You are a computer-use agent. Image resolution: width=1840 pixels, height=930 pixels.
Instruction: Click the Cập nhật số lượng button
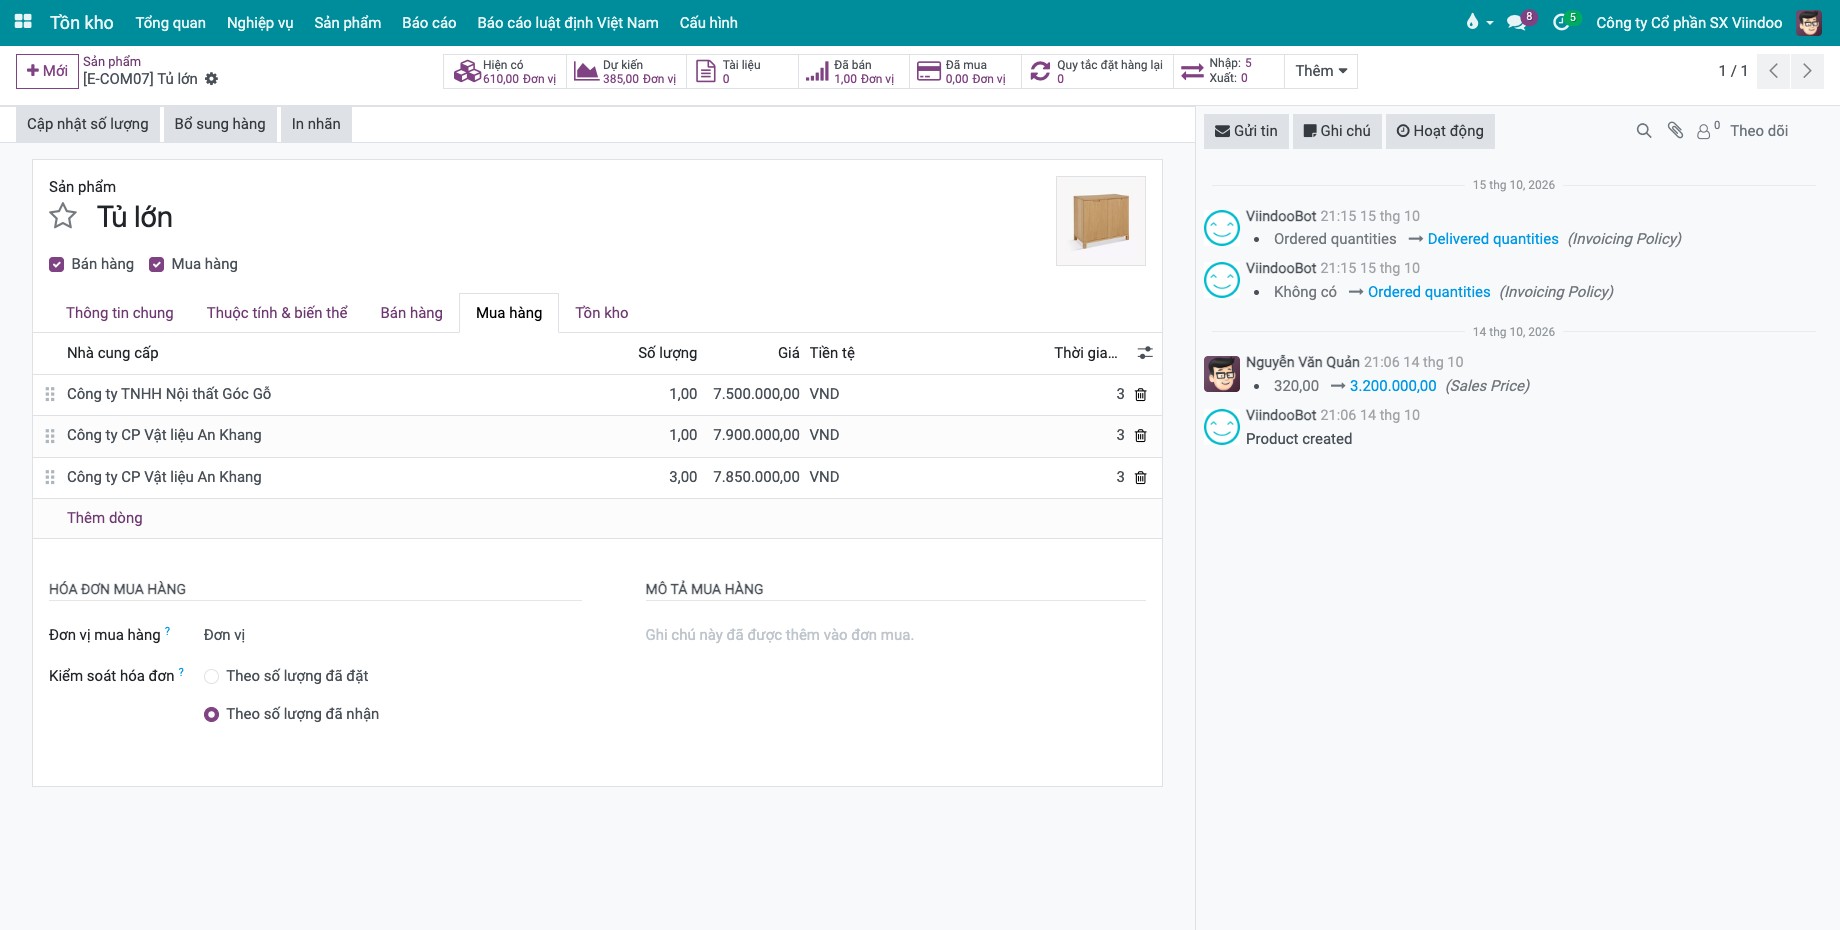88,124
